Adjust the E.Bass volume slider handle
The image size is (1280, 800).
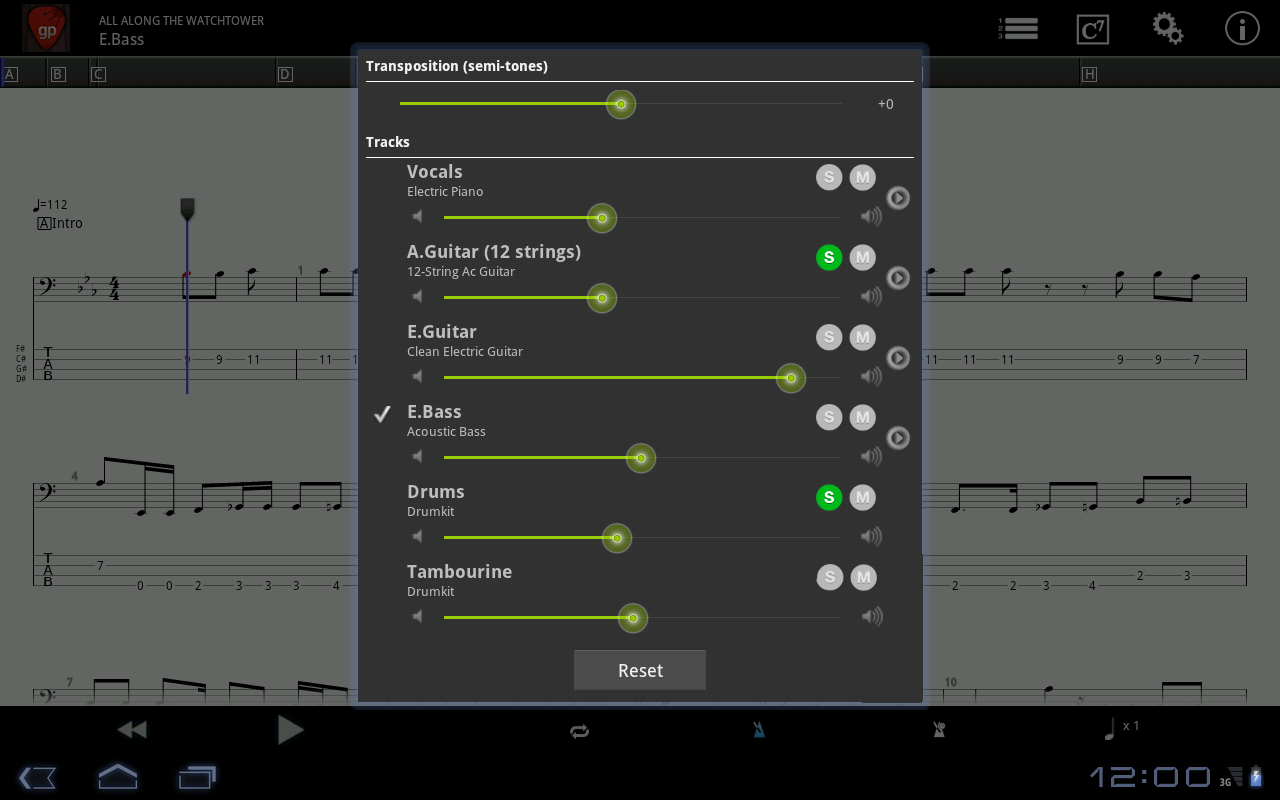(641, 458)
